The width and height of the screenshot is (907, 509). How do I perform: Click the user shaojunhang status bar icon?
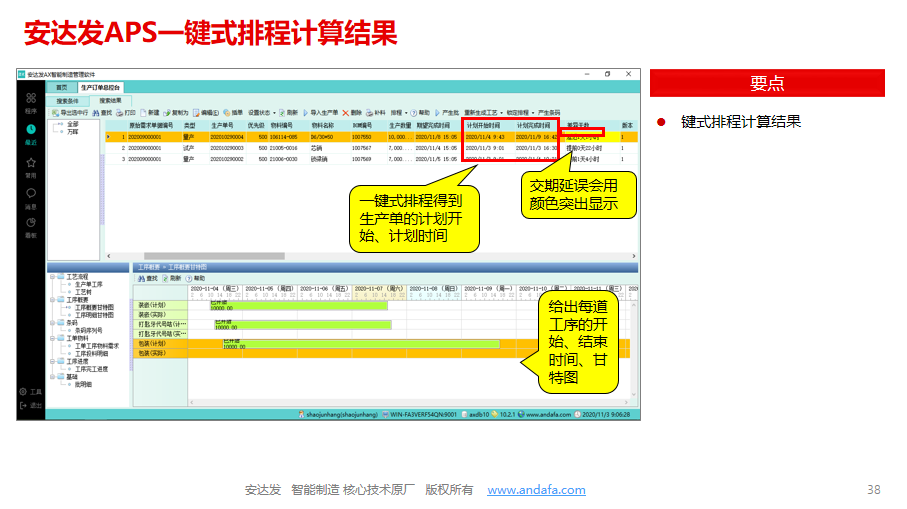(301, 414)
